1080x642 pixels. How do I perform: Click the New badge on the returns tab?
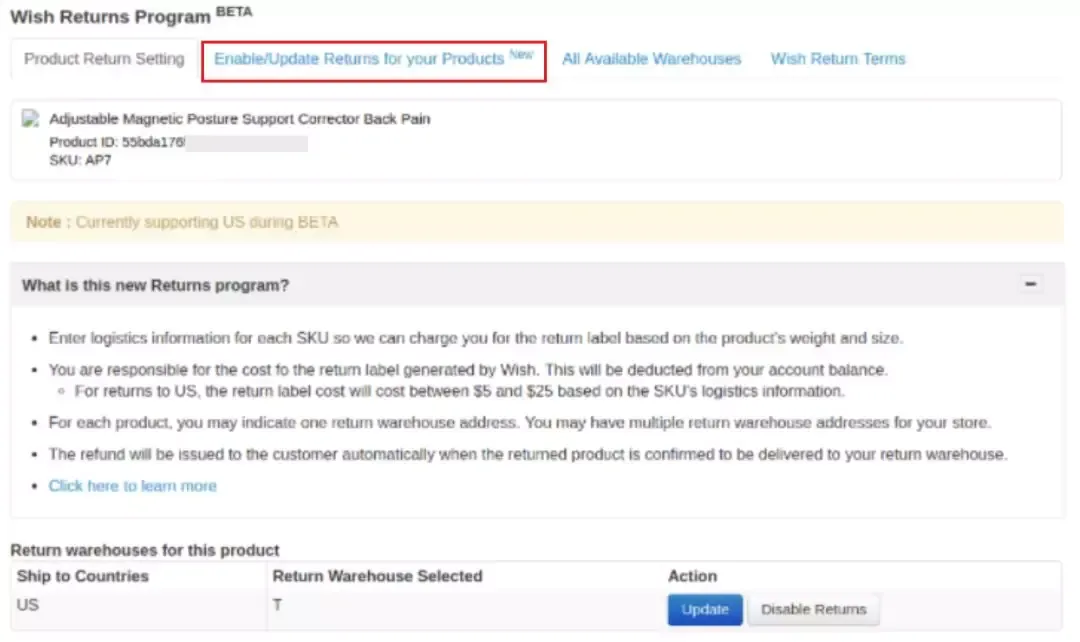(521, 54)
